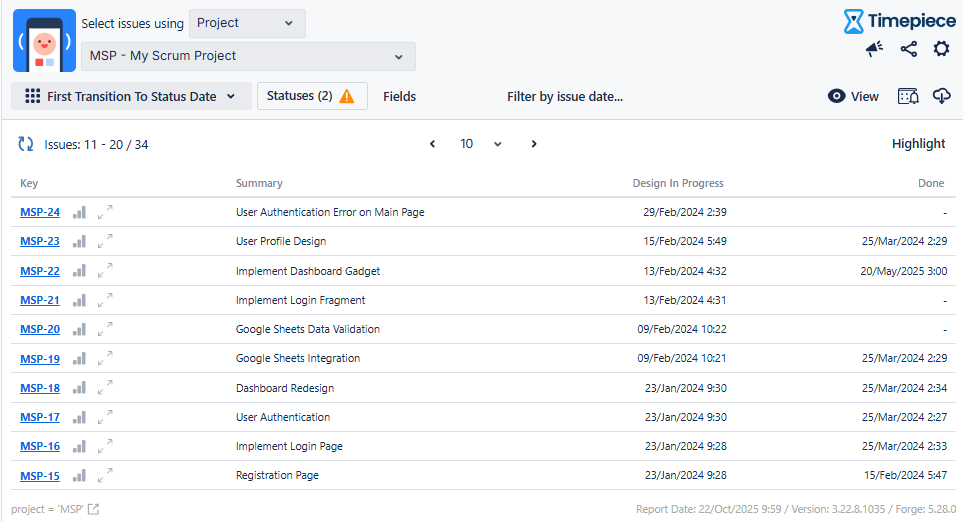Viewport: 963px width, 522px height.
Task: Go to previous page of issues
Action: click(x=432, y=144)
